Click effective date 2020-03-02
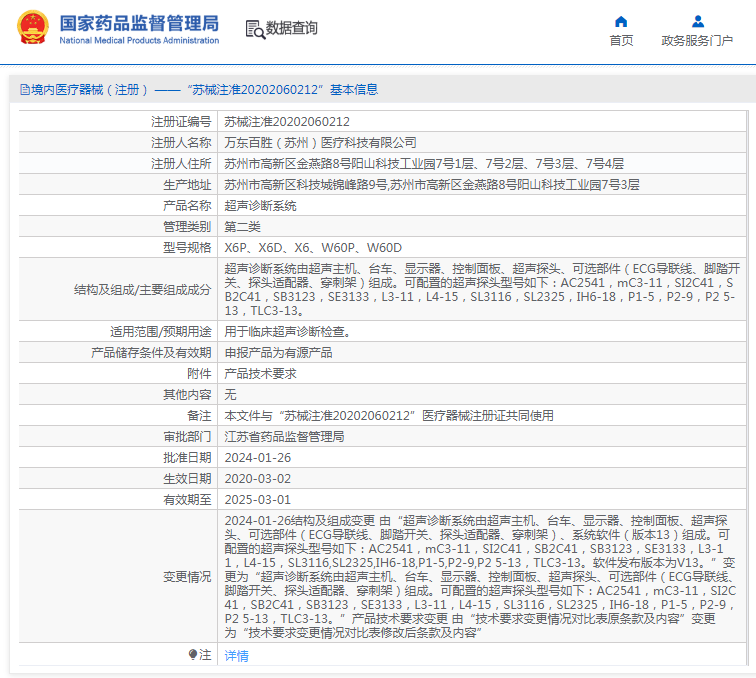The height and width of the screenshot is (678, 756). [x=257, y=479]
